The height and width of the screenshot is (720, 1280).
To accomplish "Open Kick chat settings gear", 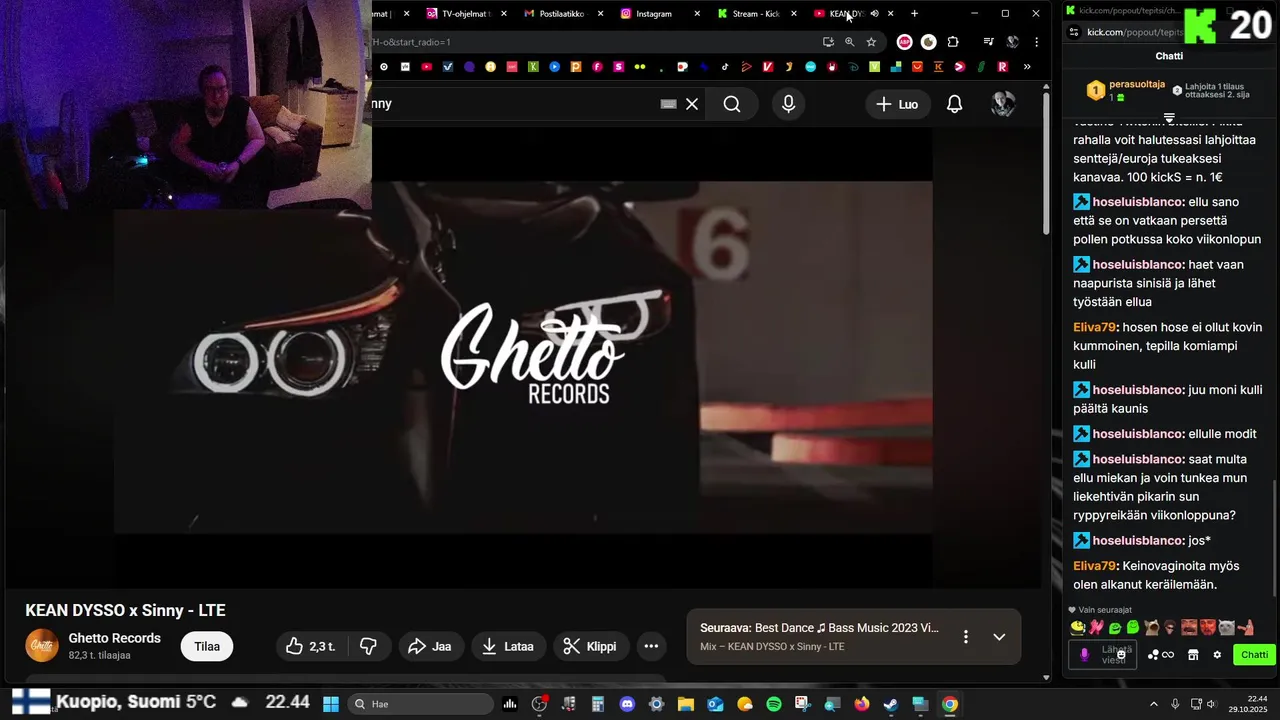I will click(1217, 655).
